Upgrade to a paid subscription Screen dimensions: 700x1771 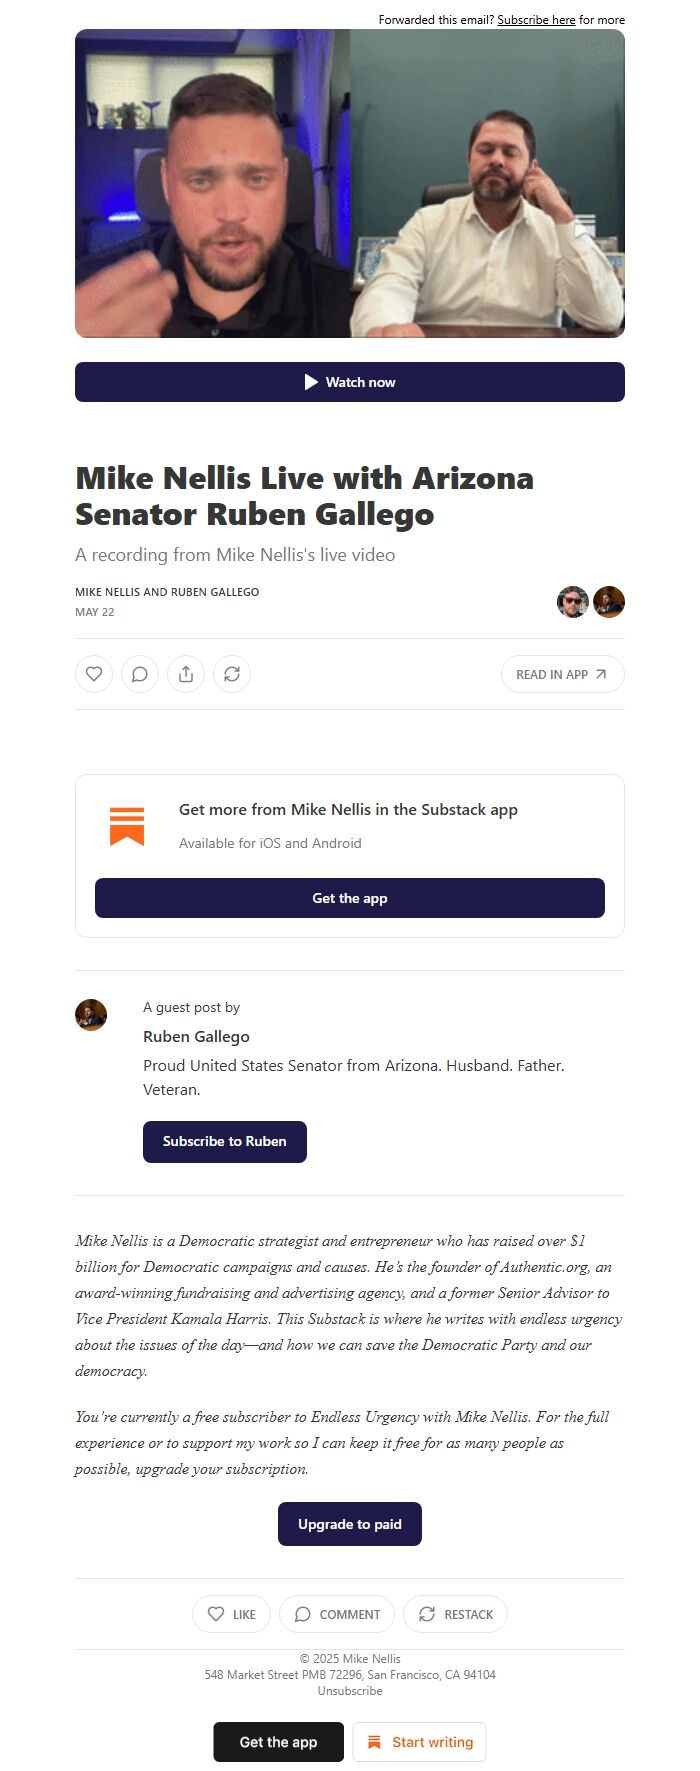coord(349,1523)
